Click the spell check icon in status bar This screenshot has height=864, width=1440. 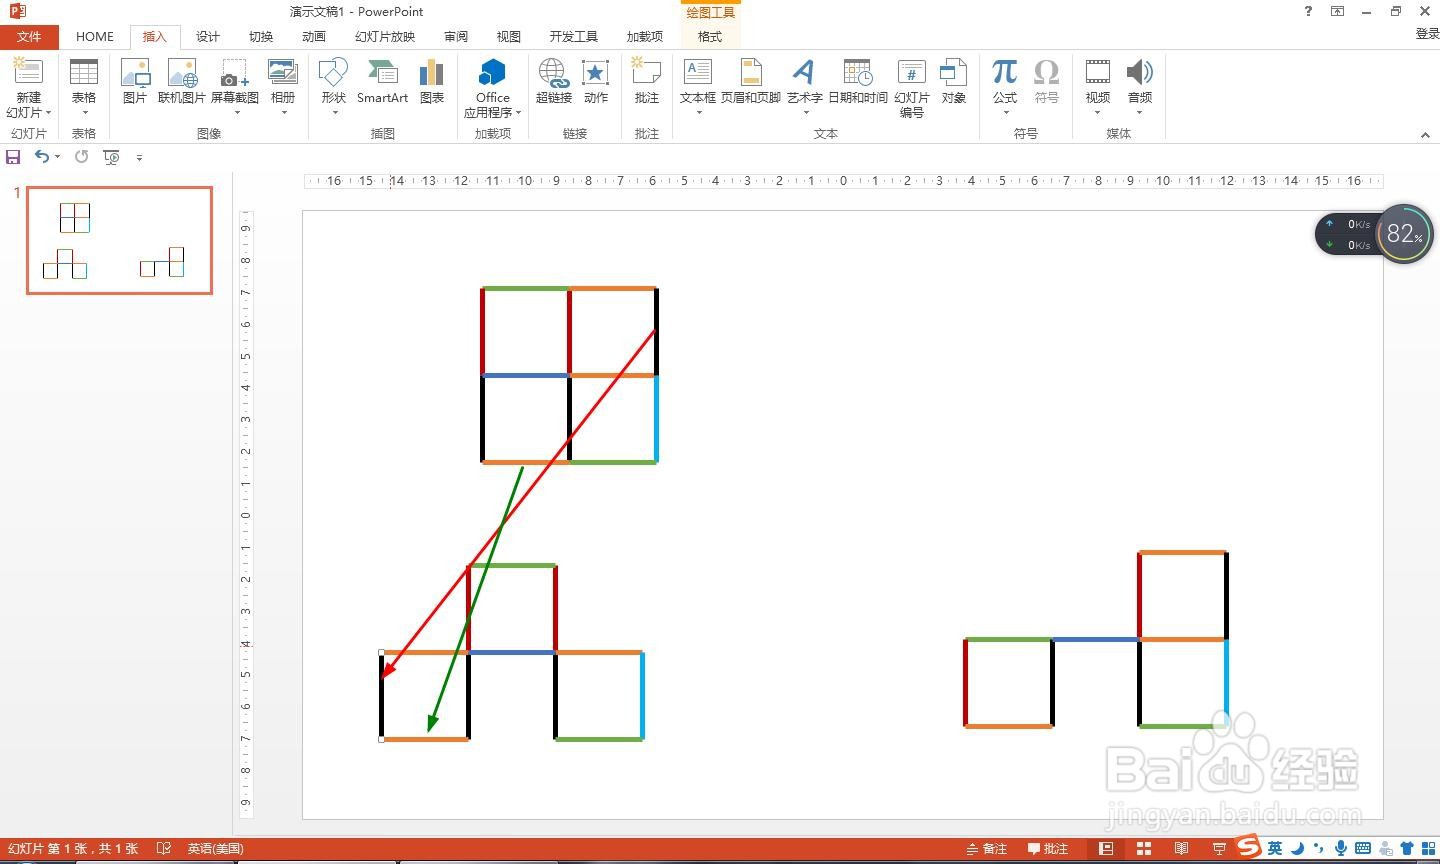tap(164, 848)
